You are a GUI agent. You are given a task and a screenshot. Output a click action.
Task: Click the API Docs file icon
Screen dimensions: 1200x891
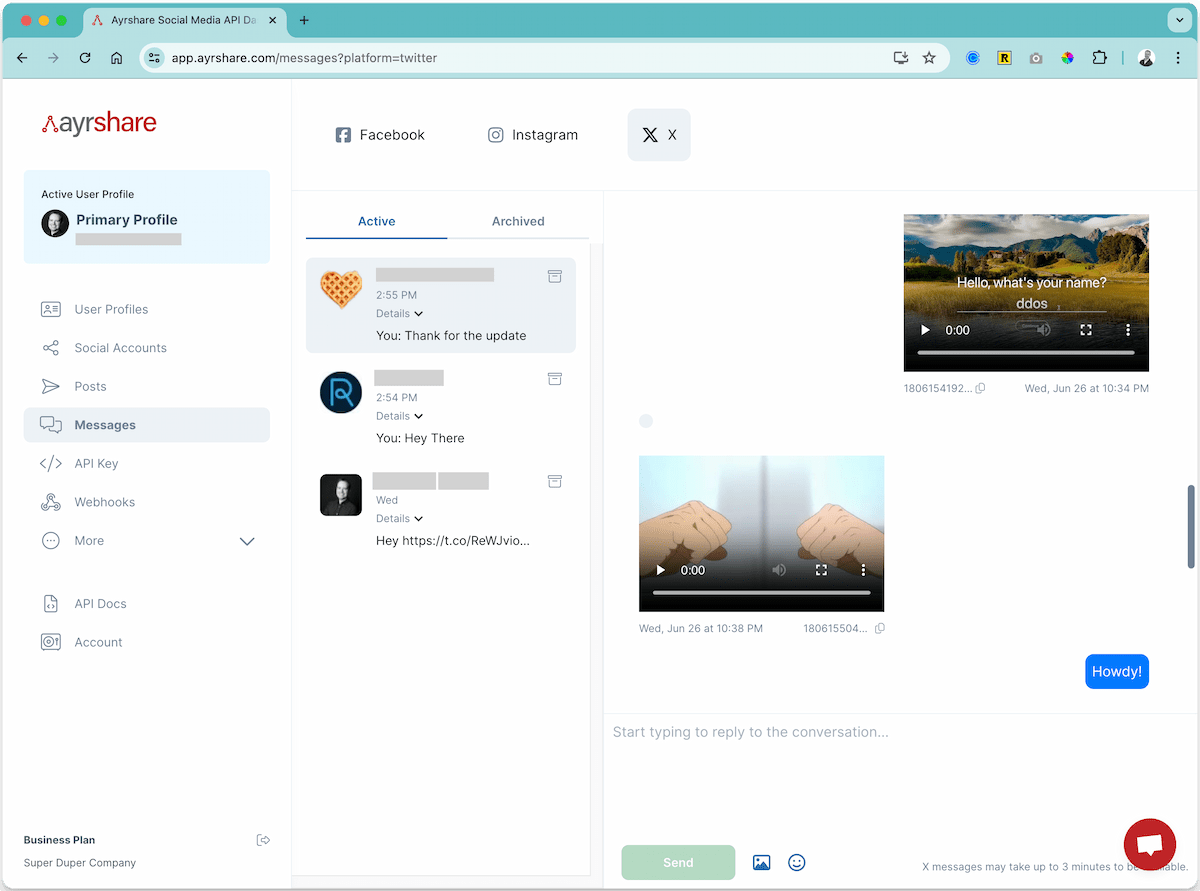(51, 603)
